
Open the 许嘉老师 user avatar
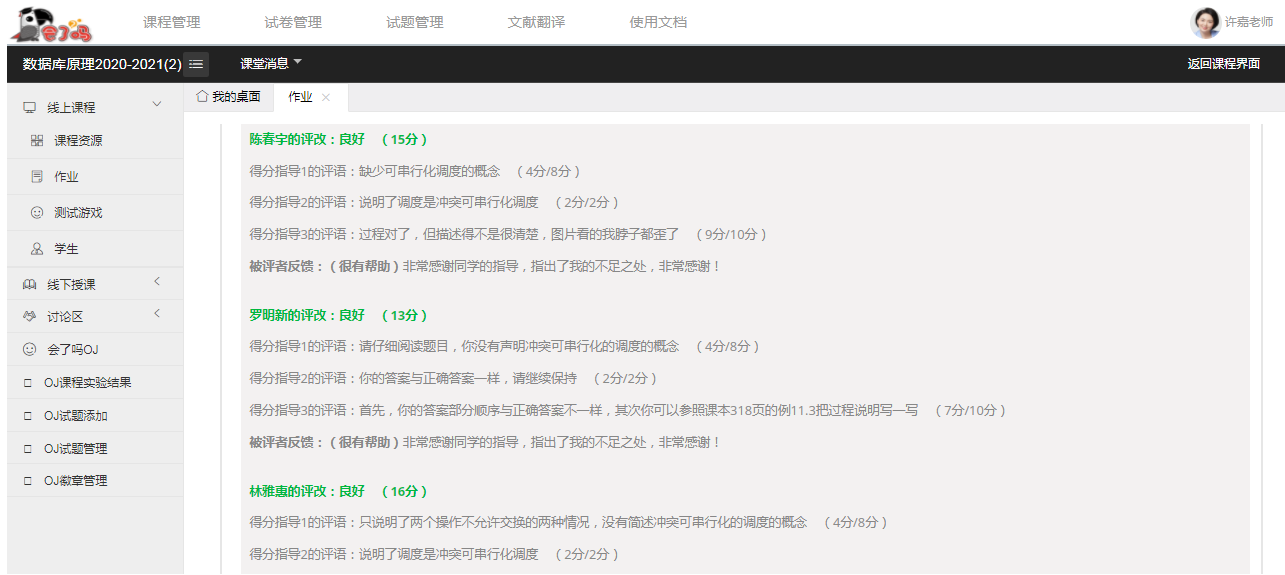[x=1205, y=22]
